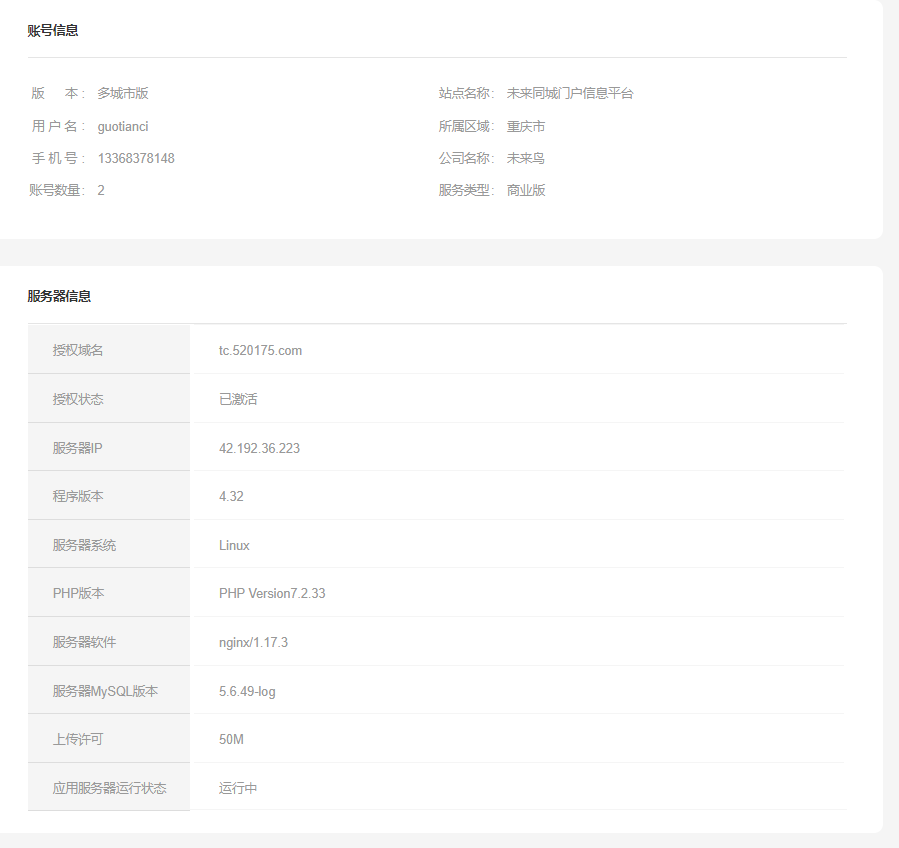Image resolution: width=899 pixels, height=848 pixels.
Task: Click the 账号数量 field label
Action: click(x=57, y=190)
